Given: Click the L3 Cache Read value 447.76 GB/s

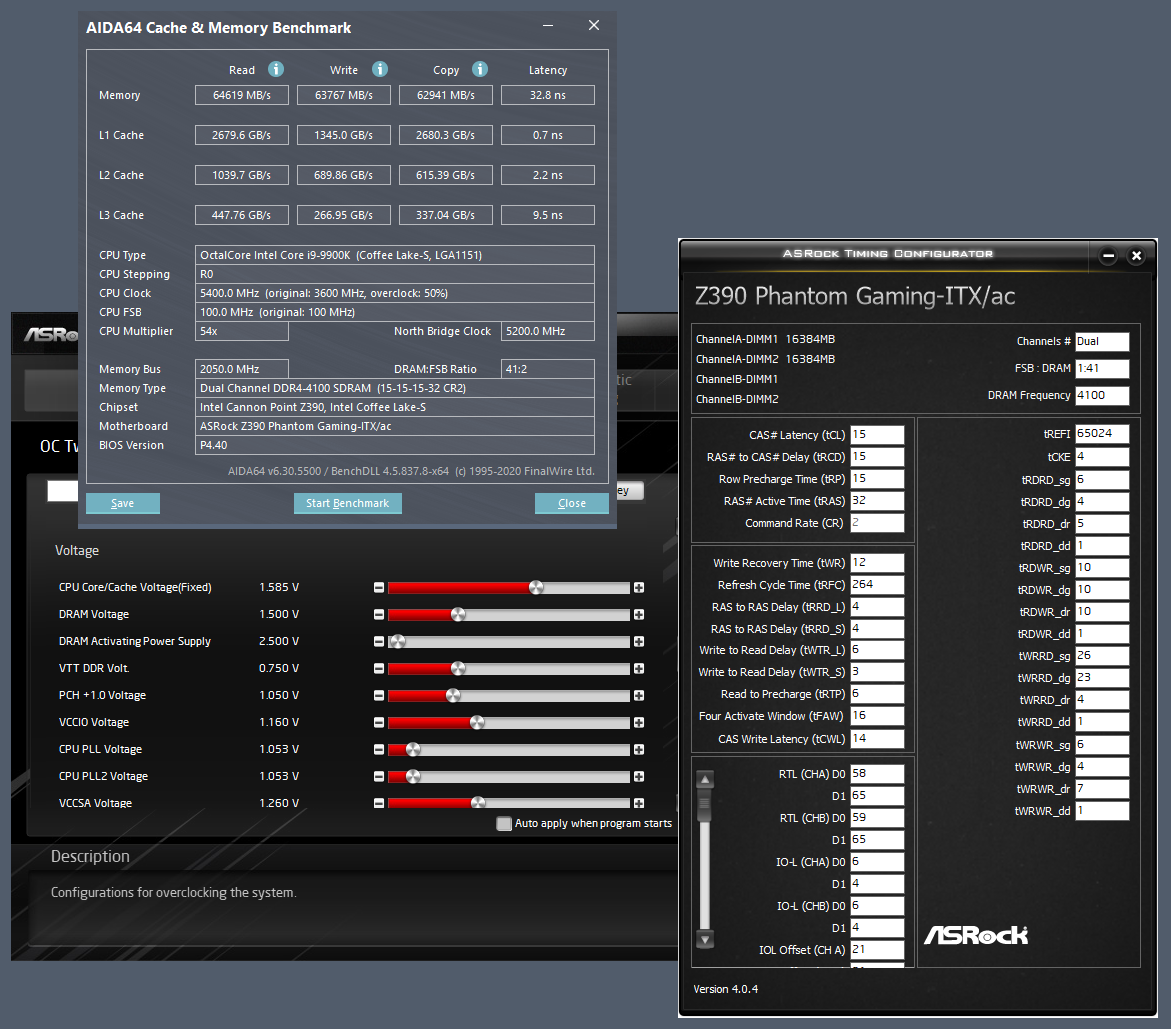Looking at the screenshot, I should 242,215.
